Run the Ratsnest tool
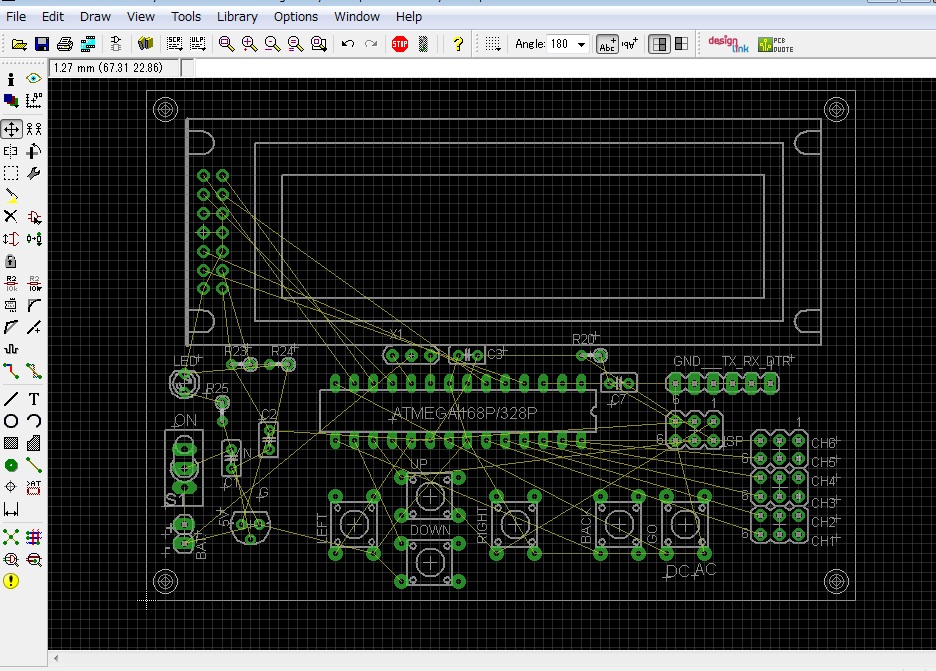This screenshot has width=936, height=671. click(x=11, y=537)
